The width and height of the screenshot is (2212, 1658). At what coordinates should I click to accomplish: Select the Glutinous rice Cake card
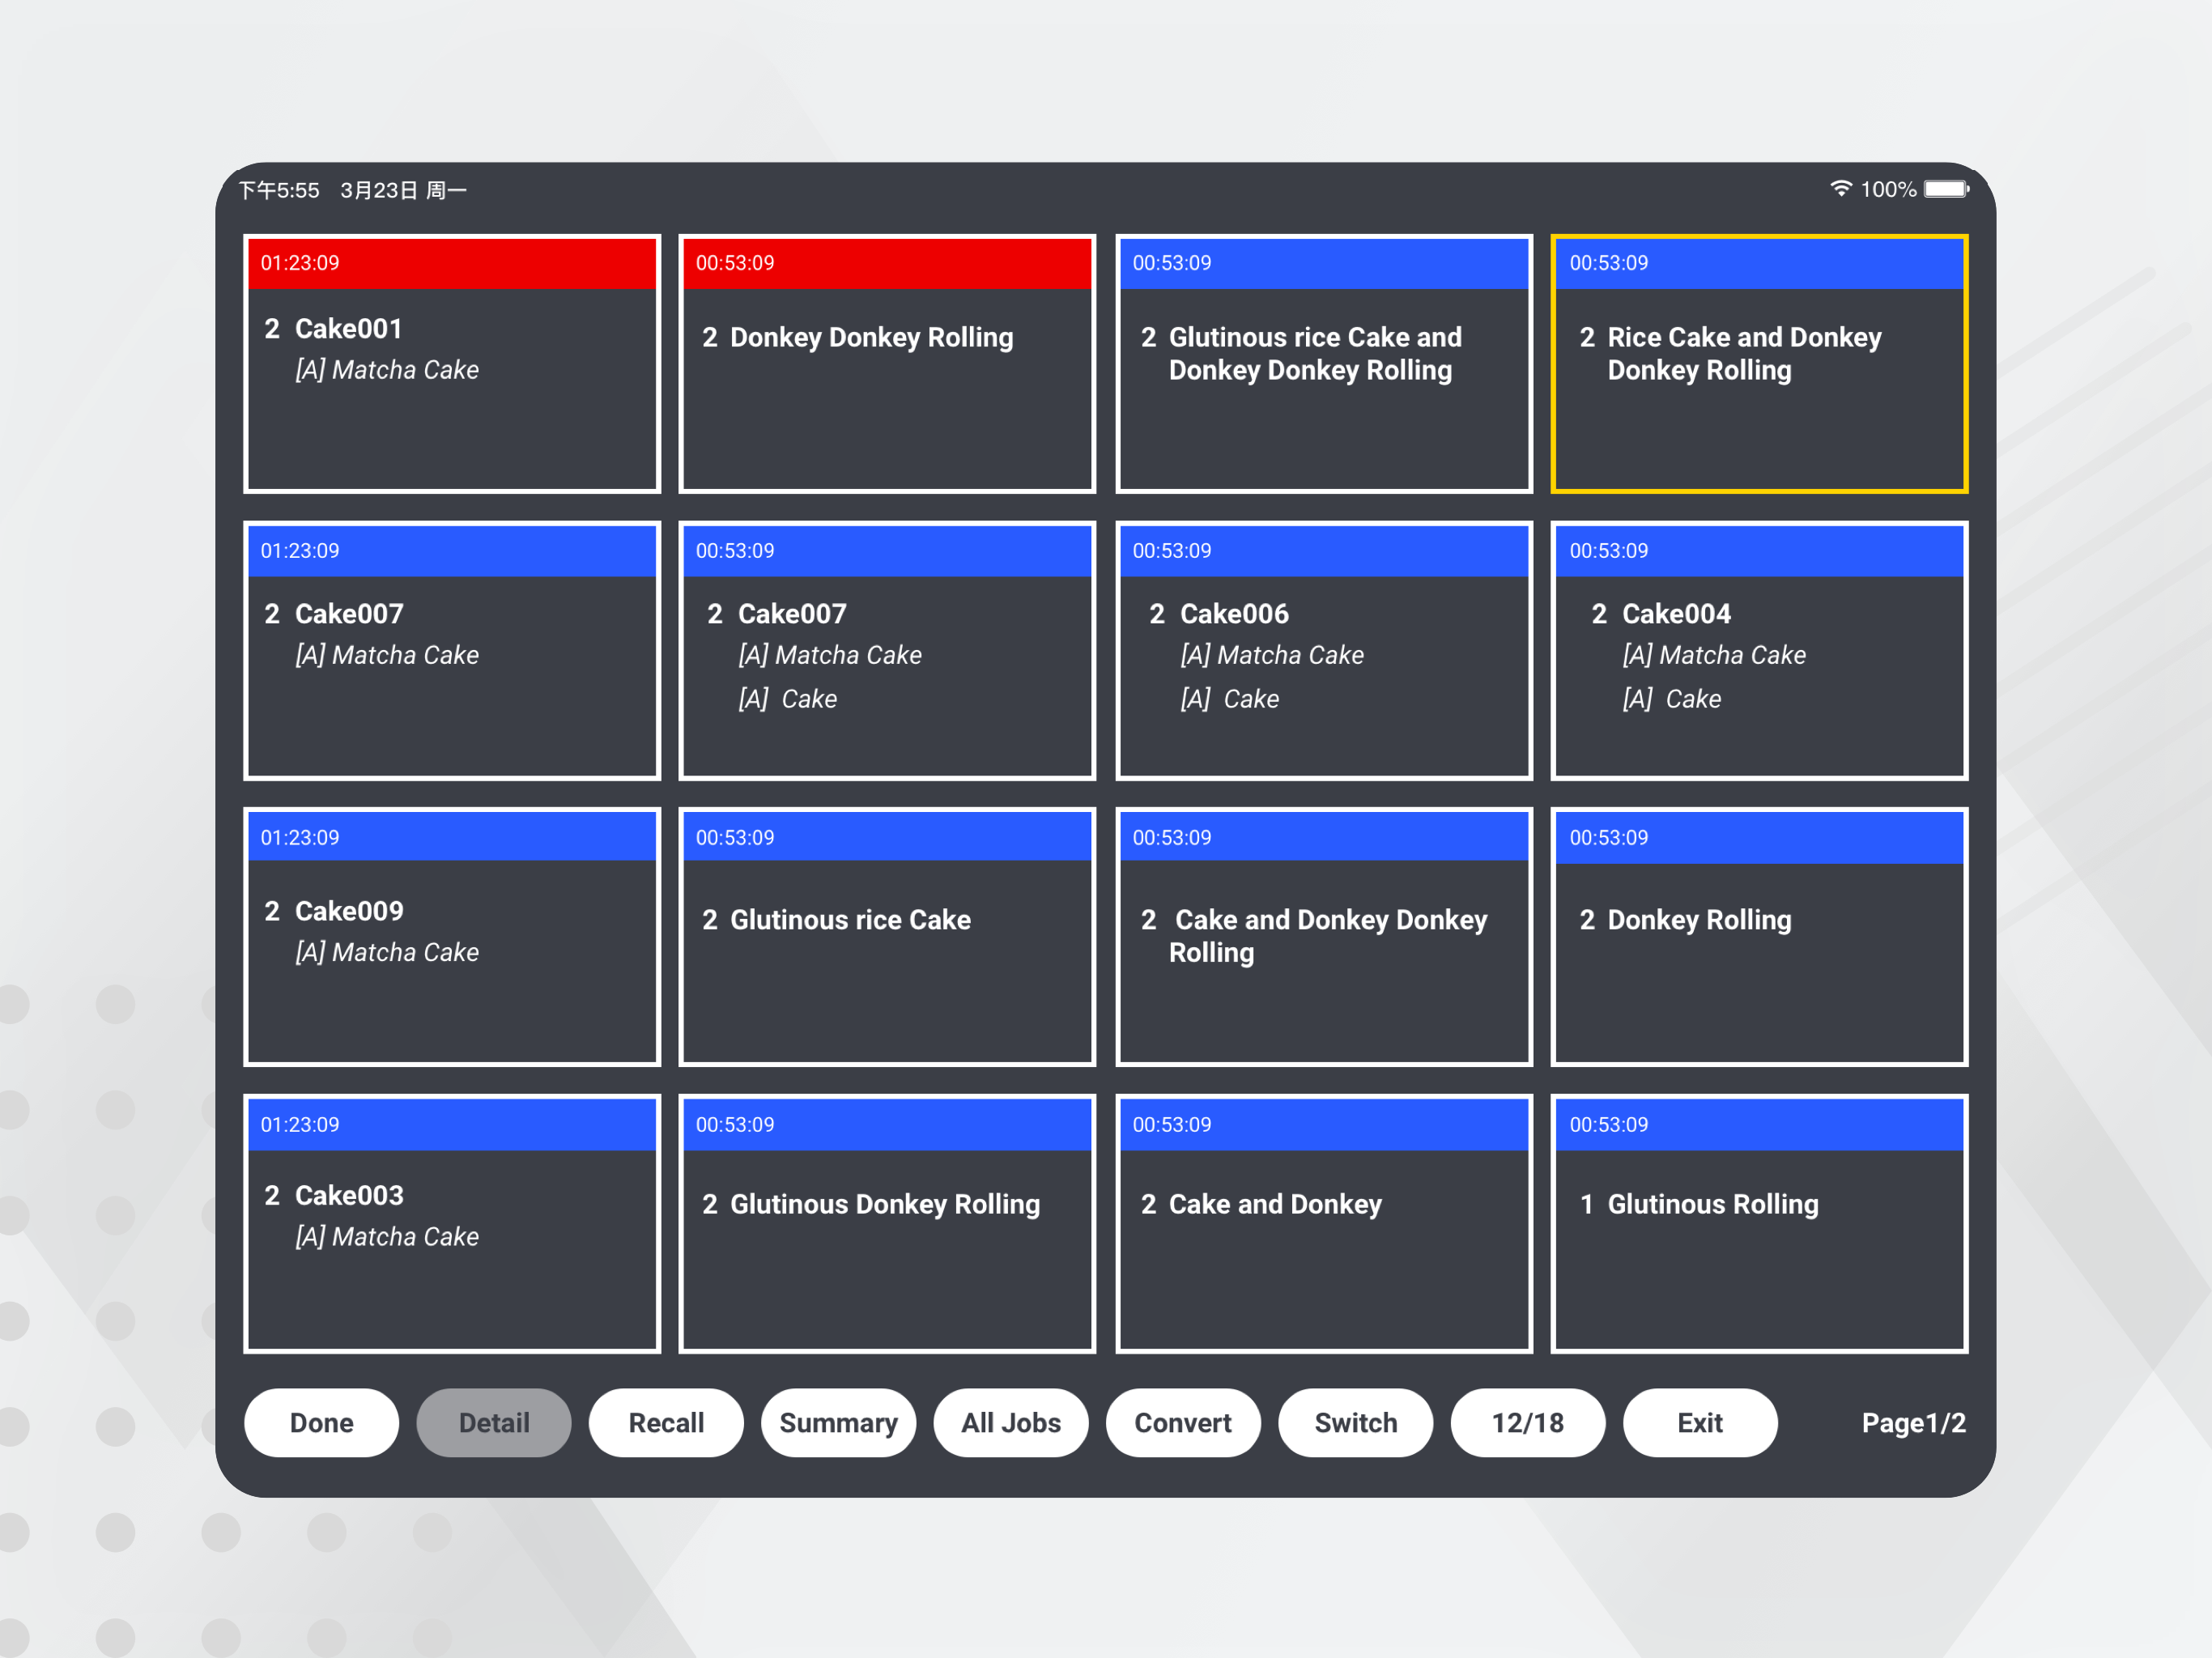pyautogui.click(x=887, y=937)
